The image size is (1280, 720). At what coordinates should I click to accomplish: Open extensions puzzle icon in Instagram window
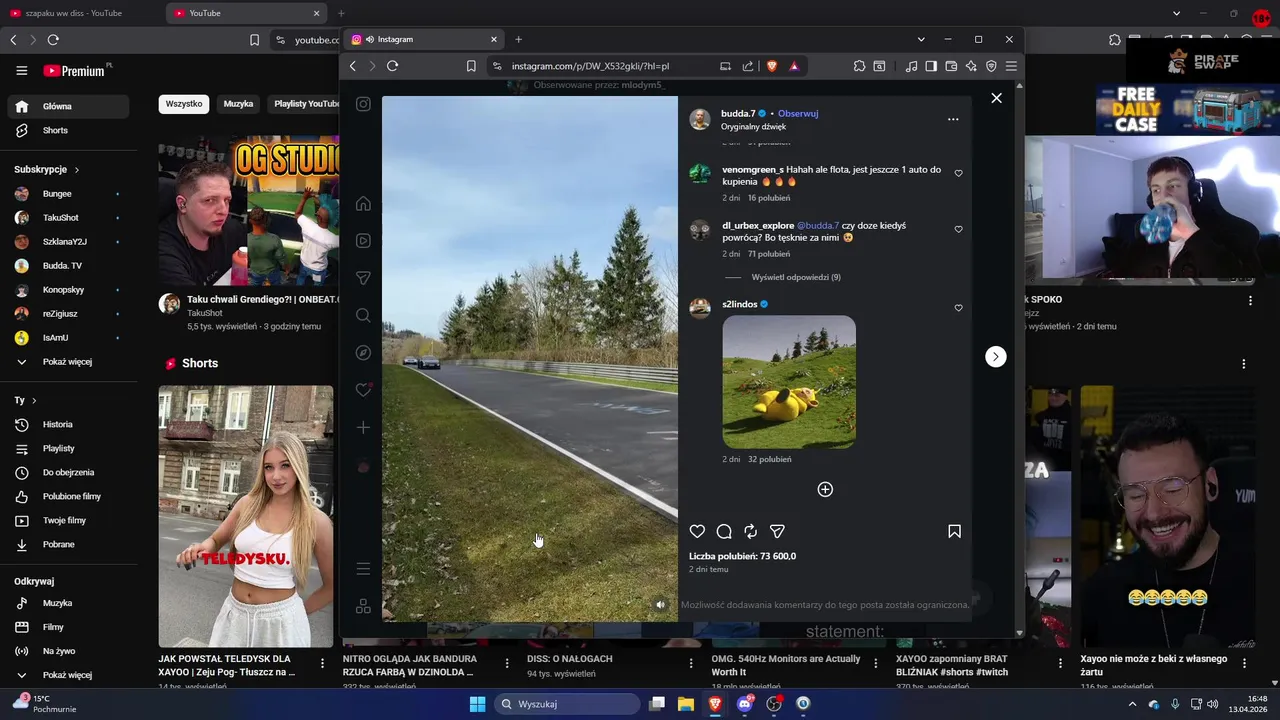(x=859, y=66)
